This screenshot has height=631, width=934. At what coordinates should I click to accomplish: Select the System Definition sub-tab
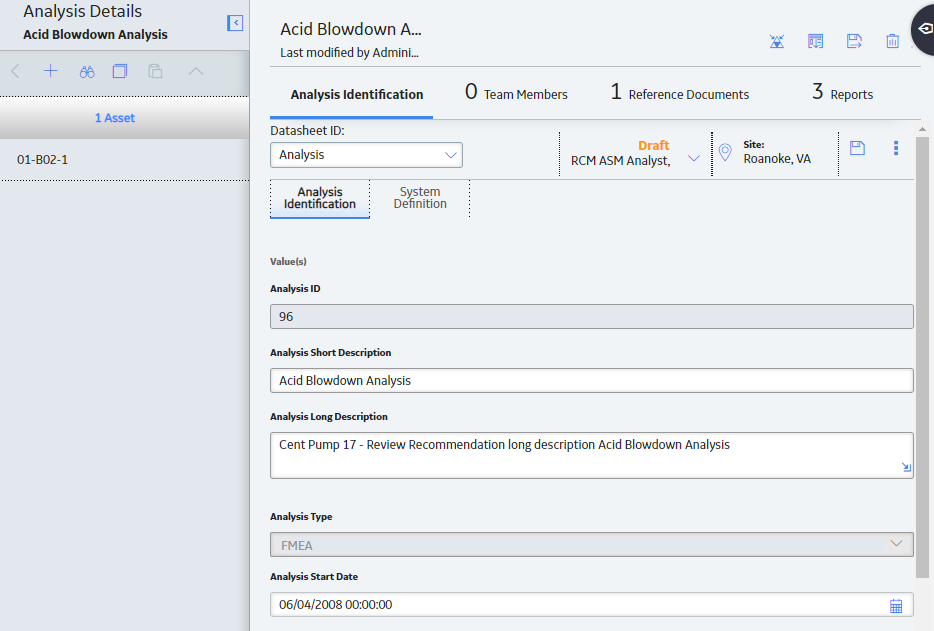coord(420,198)
